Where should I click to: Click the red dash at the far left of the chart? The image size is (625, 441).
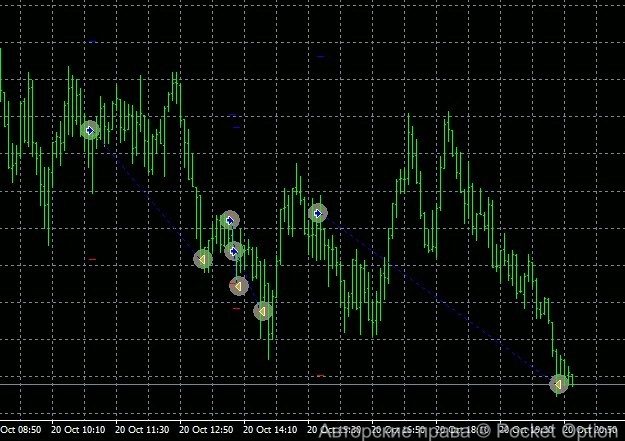tap(92, 259)
